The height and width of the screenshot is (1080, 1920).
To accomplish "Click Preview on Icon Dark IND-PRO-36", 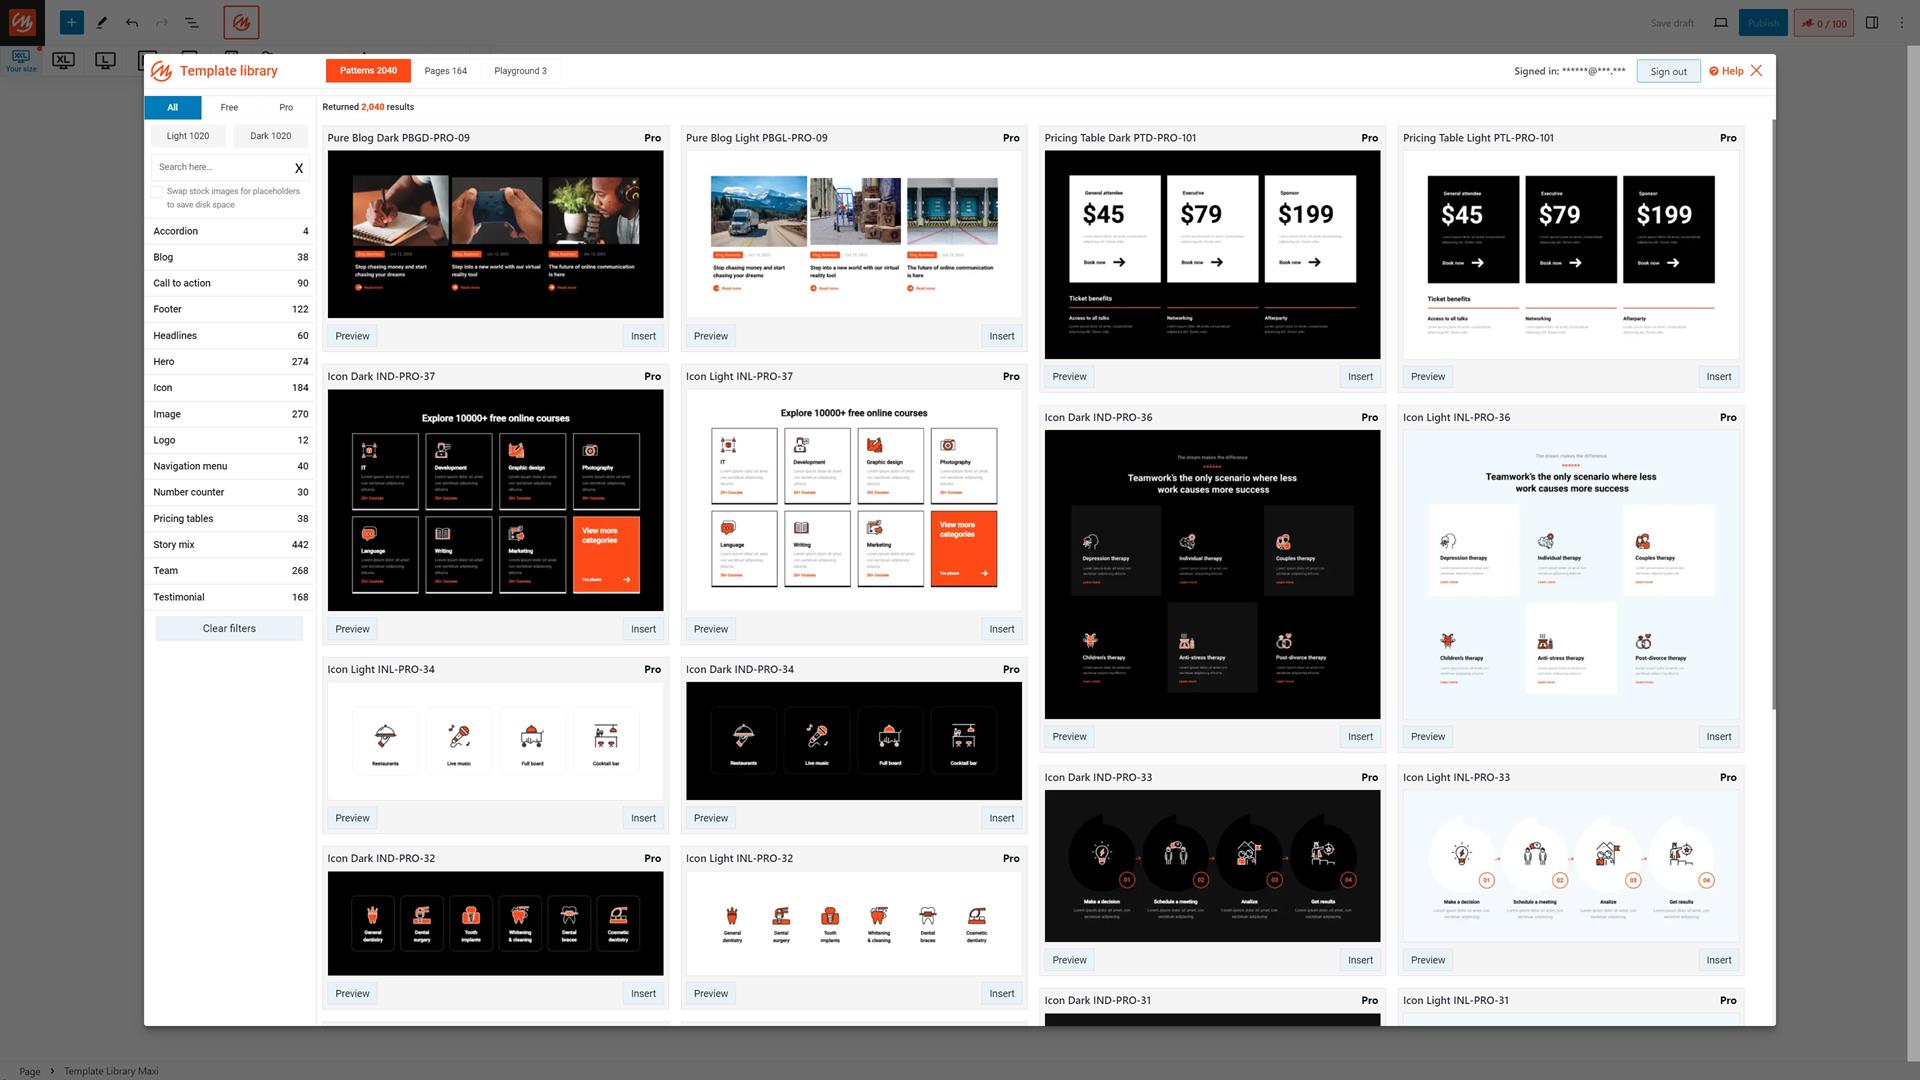I will [1068, 736].
